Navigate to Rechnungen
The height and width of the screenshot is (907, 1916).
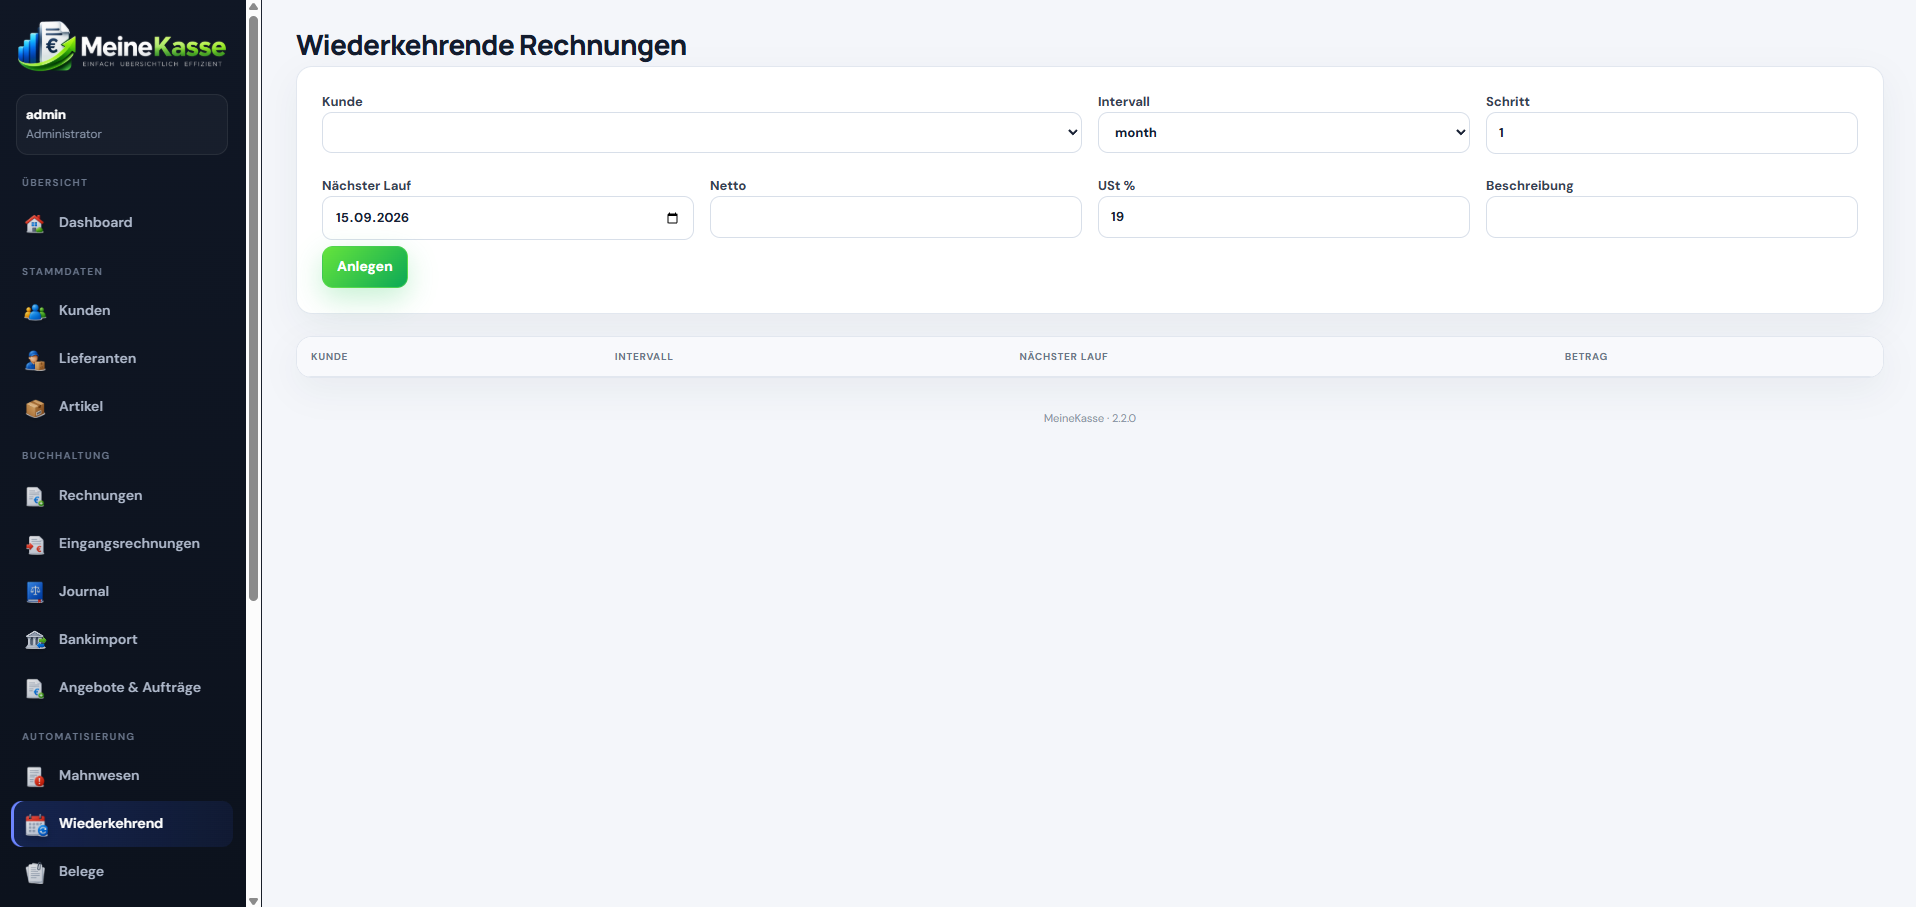tap(122, 496)
